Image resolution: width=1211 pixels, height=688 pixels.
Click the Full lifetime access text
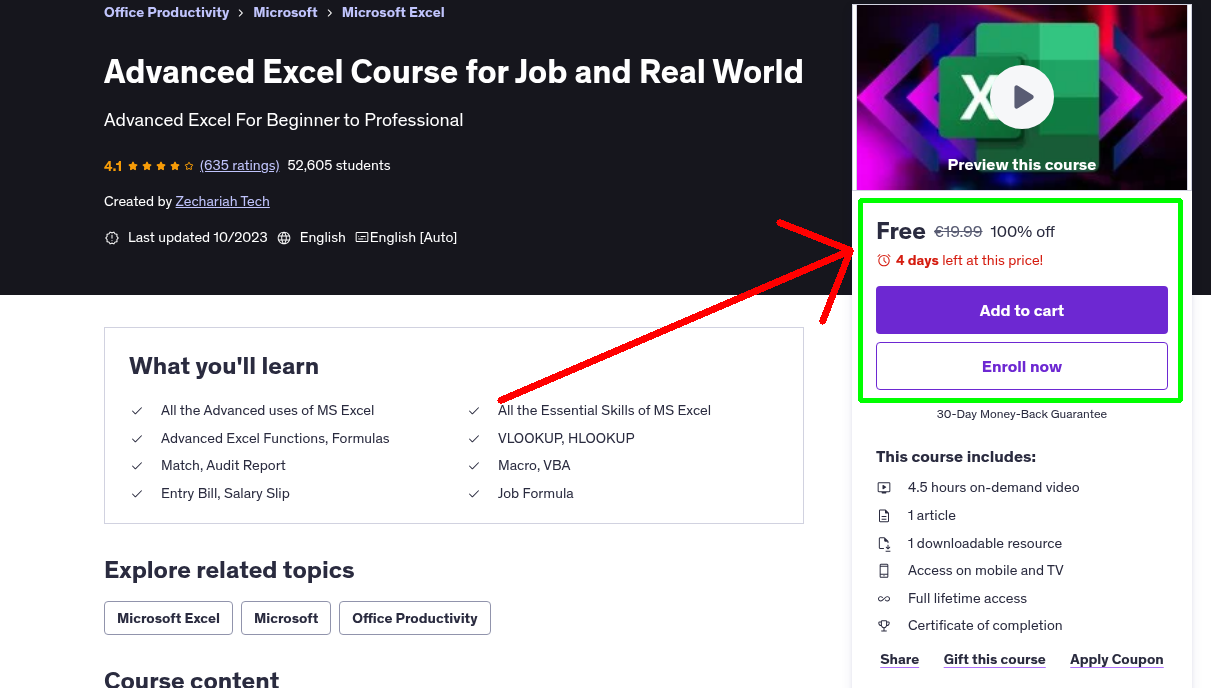(967, 599)
